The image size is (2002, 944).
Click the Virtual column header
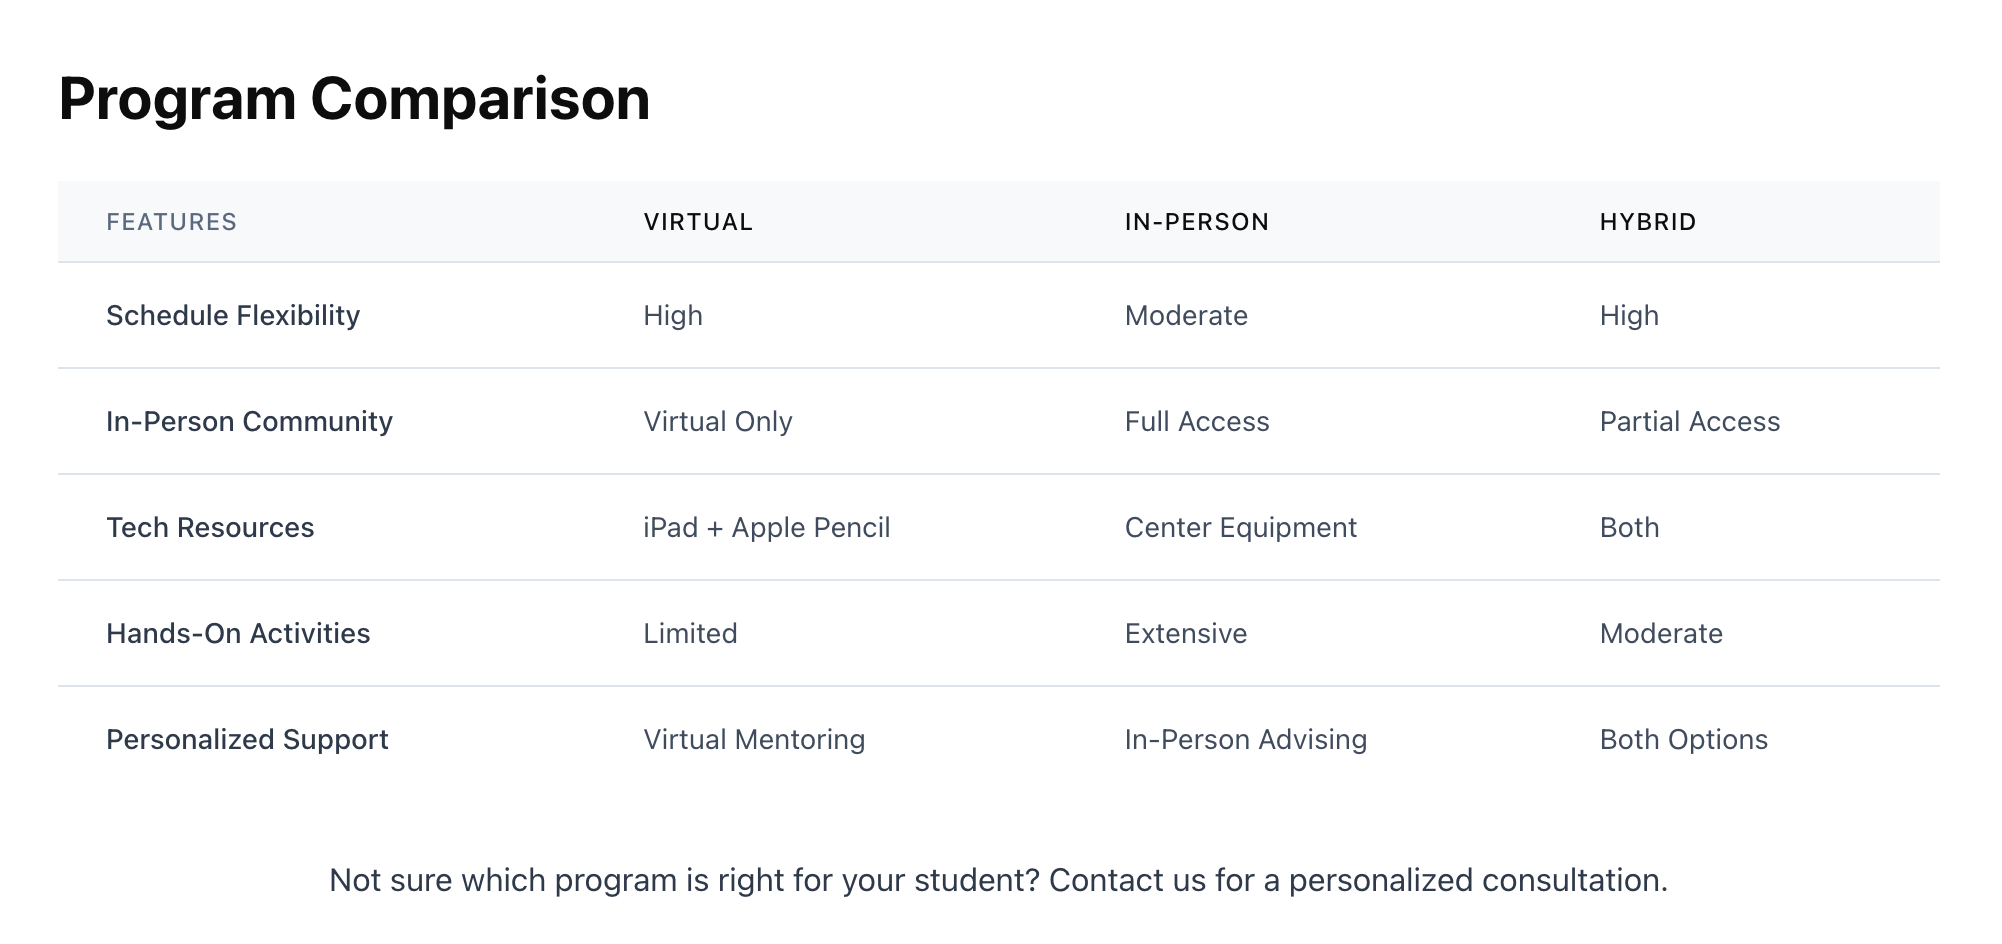(698, 222)
